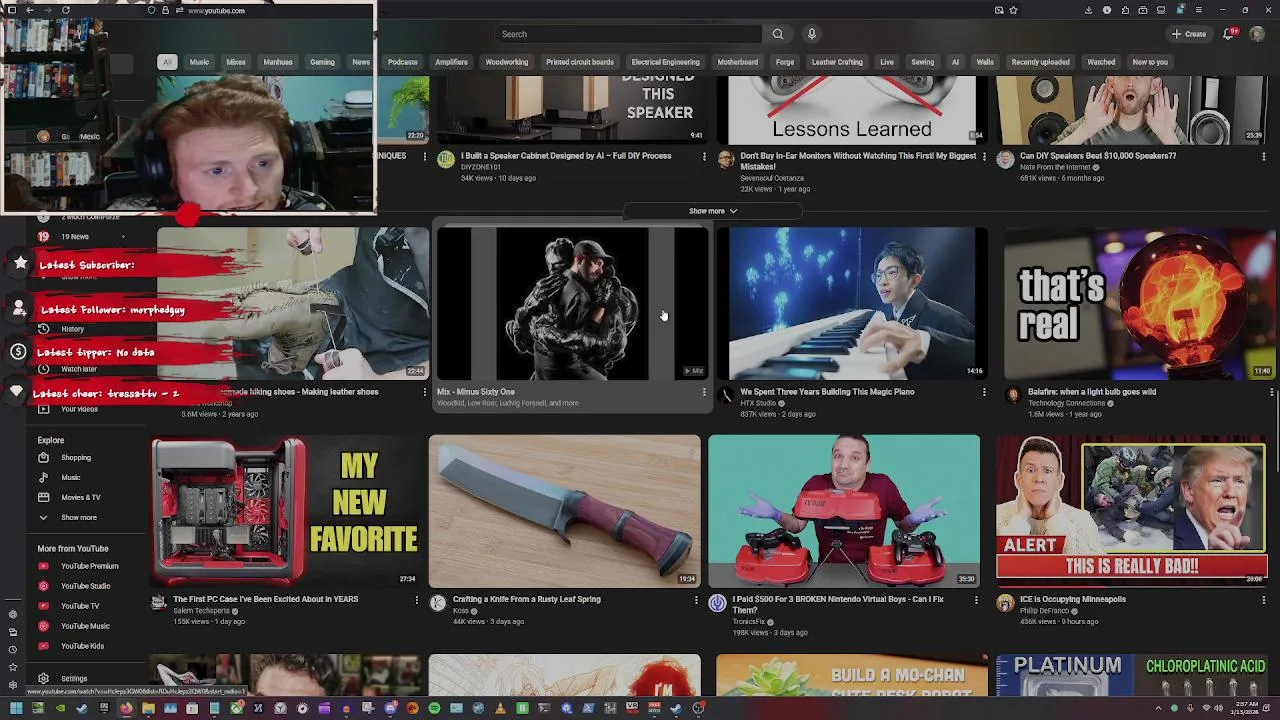This screenshot has width=1280, height=720.
Task: Open the Technology Connections channel avatar
Action: tap(1013, 395)
